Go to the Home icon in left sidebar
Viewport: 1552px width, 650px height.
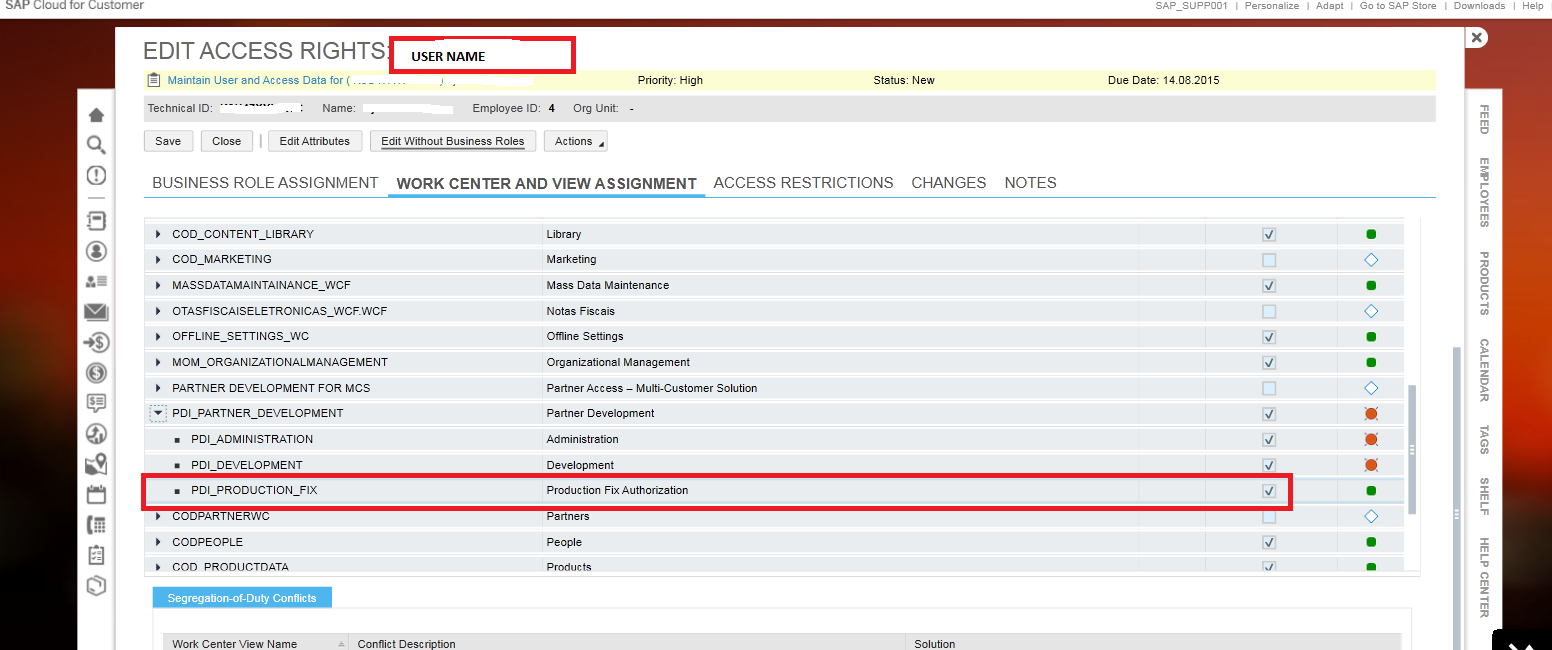96,116
